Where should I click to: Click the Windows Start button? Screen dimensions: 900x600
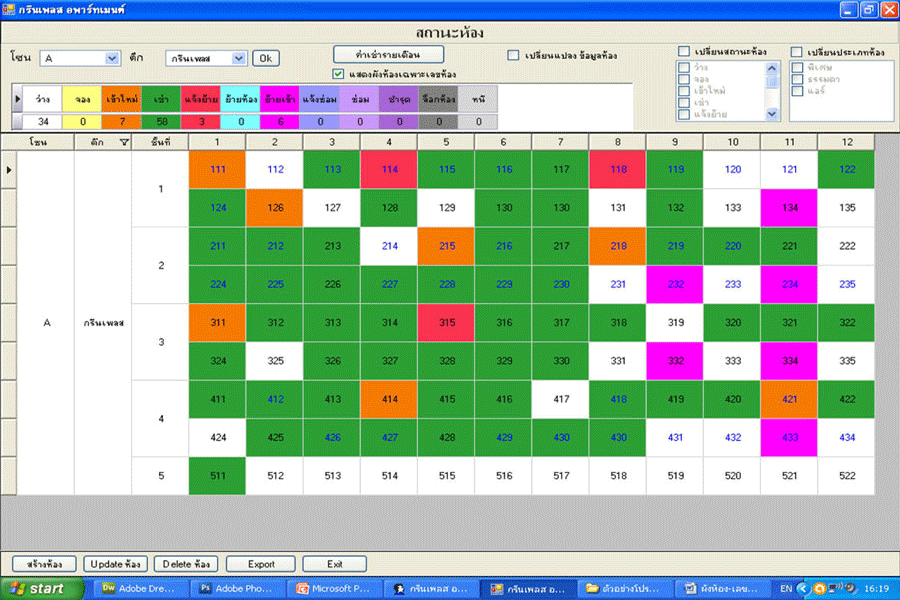37,589
